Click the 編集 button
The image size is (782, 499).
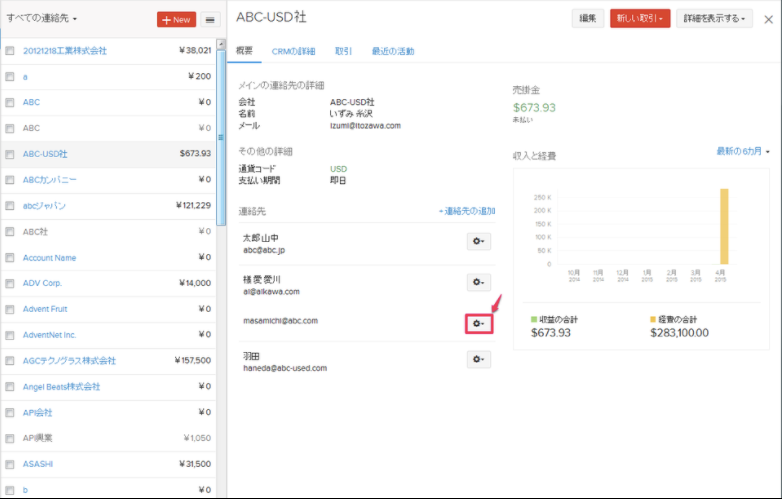(587, 18)
